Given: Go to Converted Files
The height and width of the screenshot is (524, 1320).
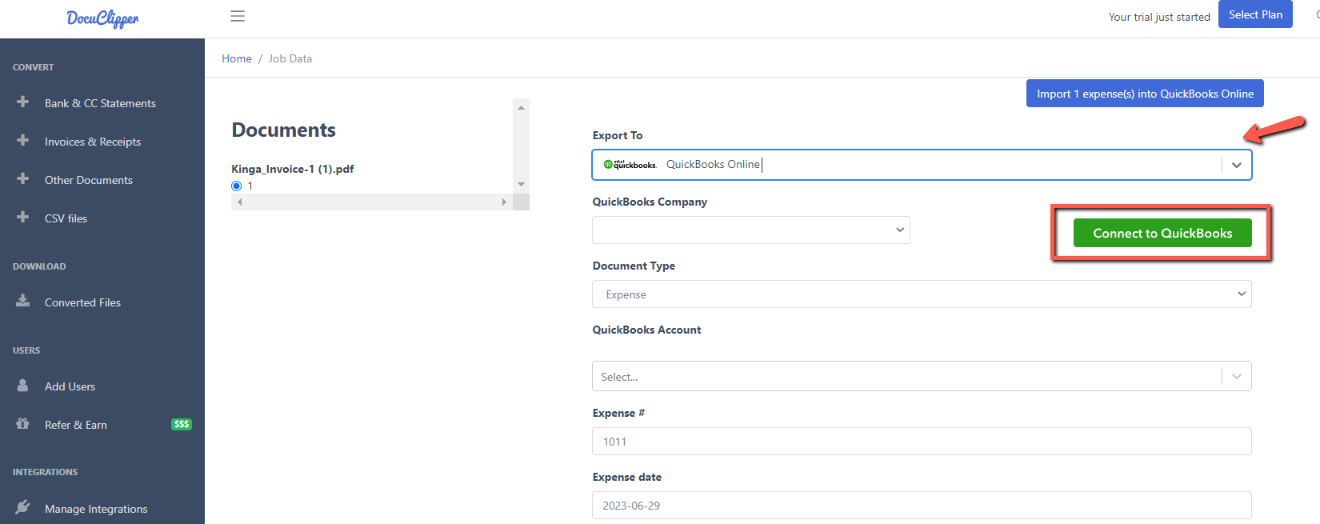Looking at the screenshot, I should click(83, 302).
